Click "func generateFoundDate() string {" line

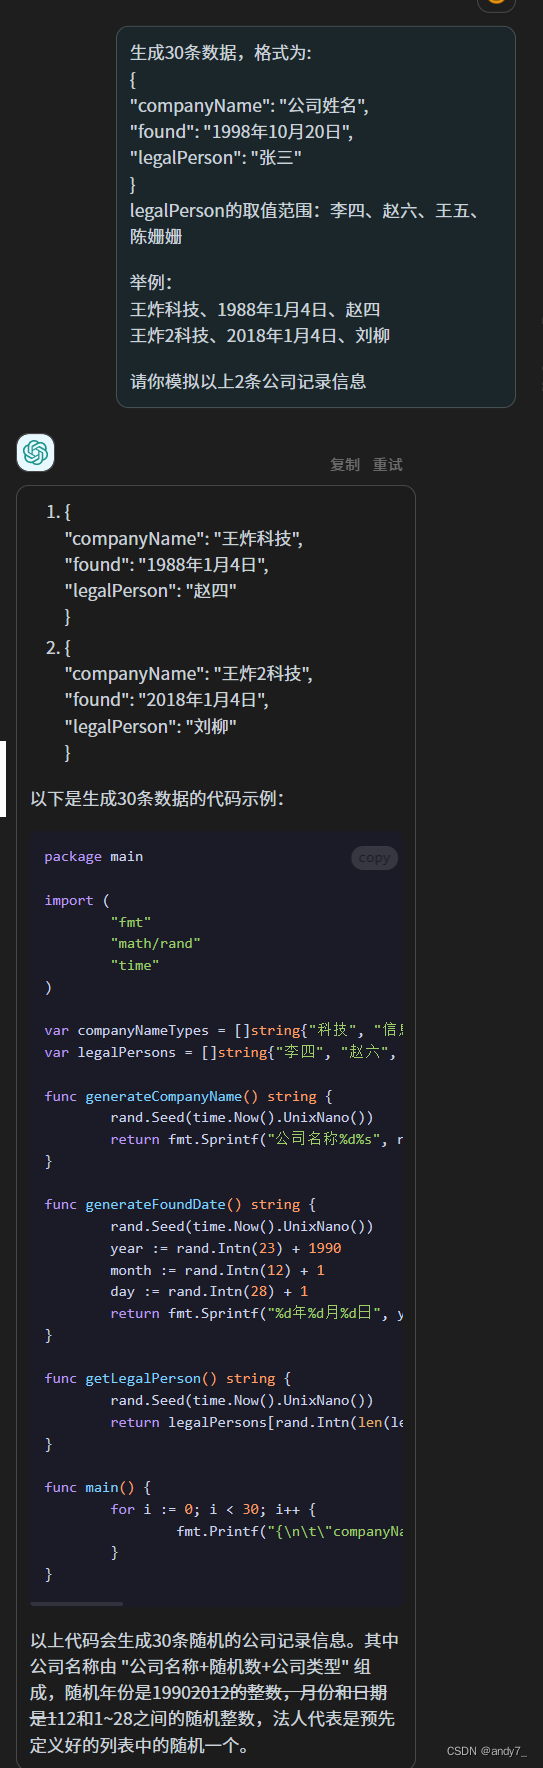tap(180, 1205)
